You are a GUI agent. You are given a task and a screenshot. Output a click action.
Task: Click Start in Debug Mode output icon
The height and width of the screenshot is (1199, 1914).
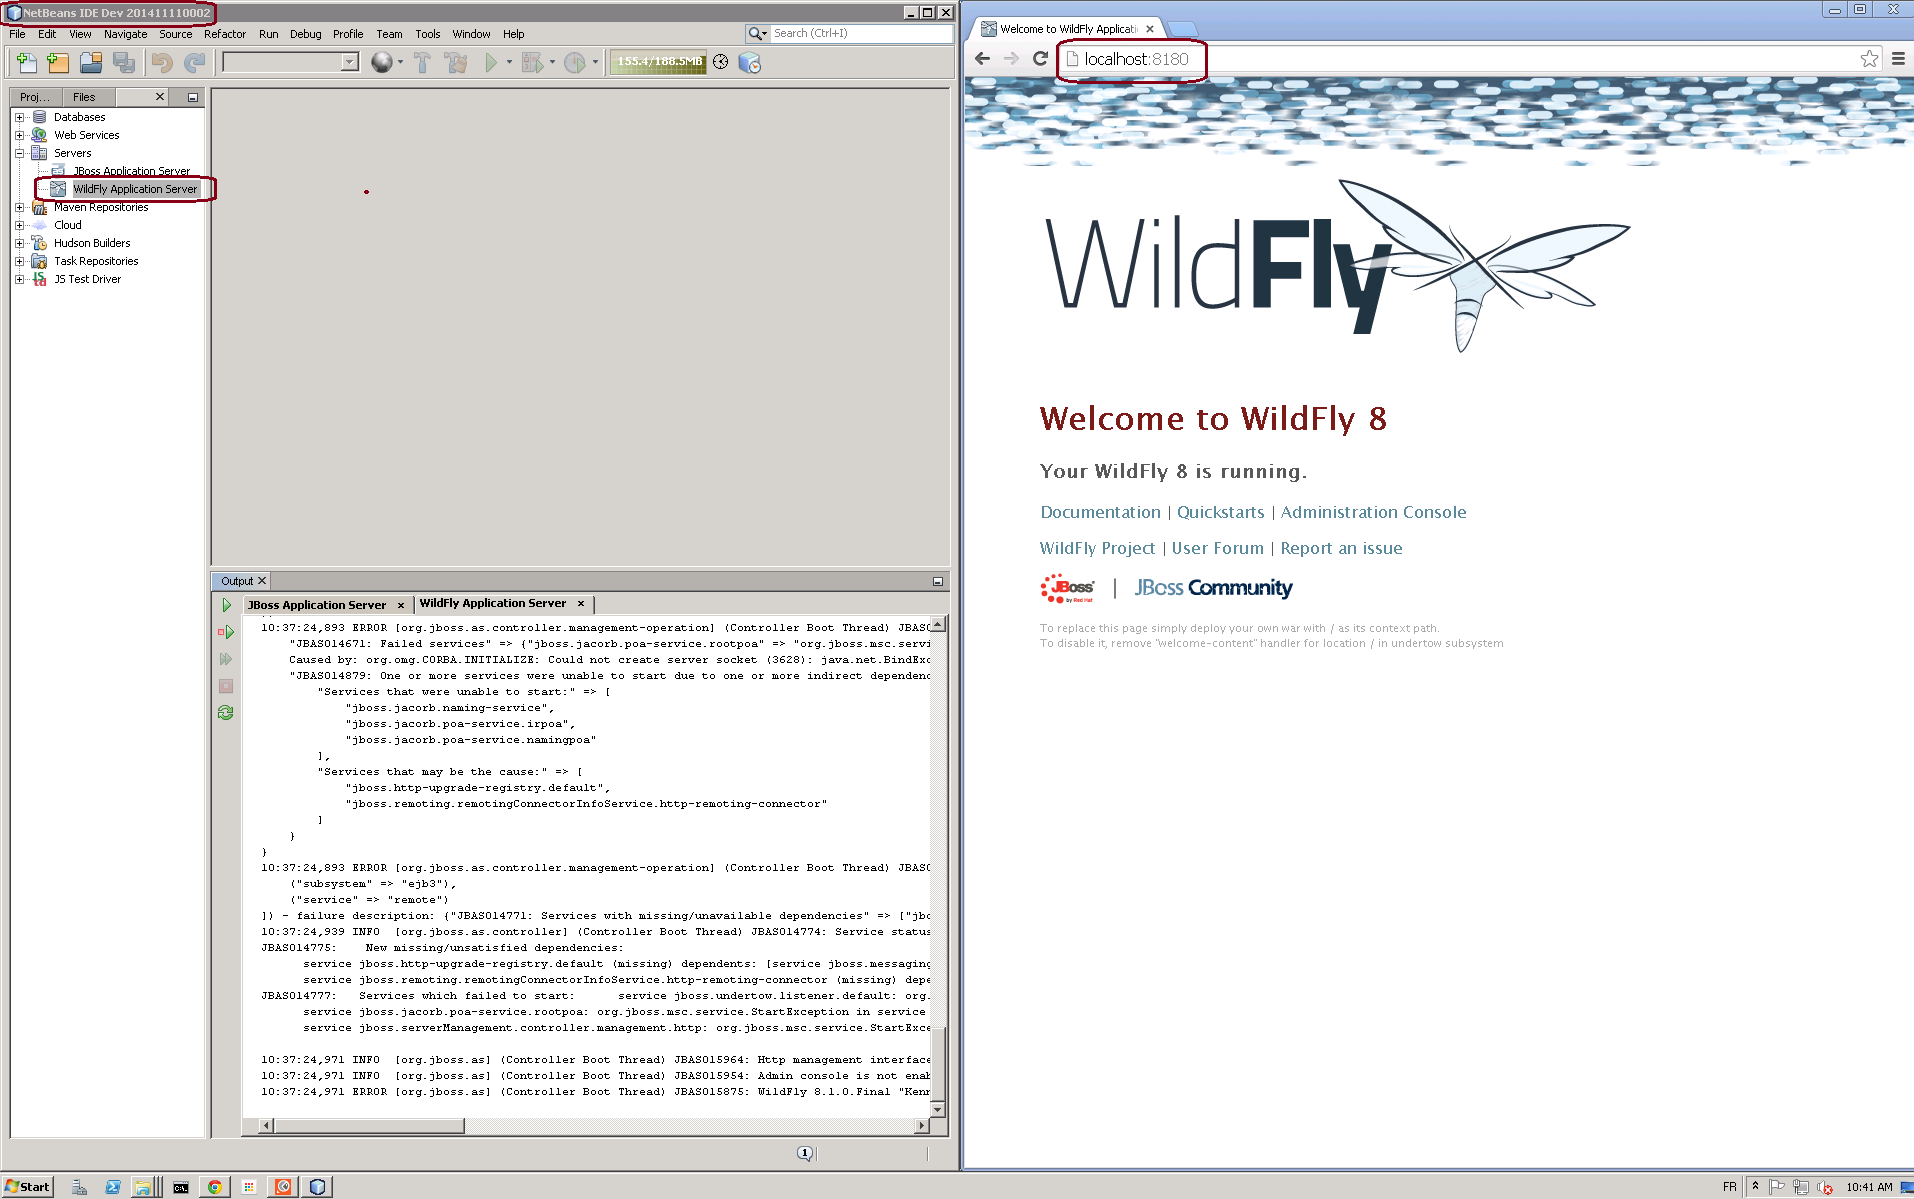click(x=226, y=632)
